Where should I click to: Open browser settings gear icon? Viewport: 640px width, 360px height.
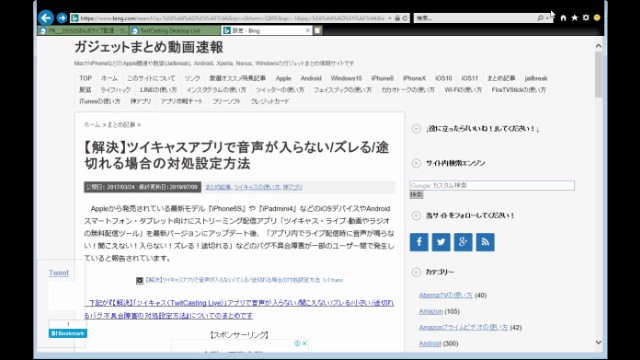pyautogui.click(x=586, y=18)
